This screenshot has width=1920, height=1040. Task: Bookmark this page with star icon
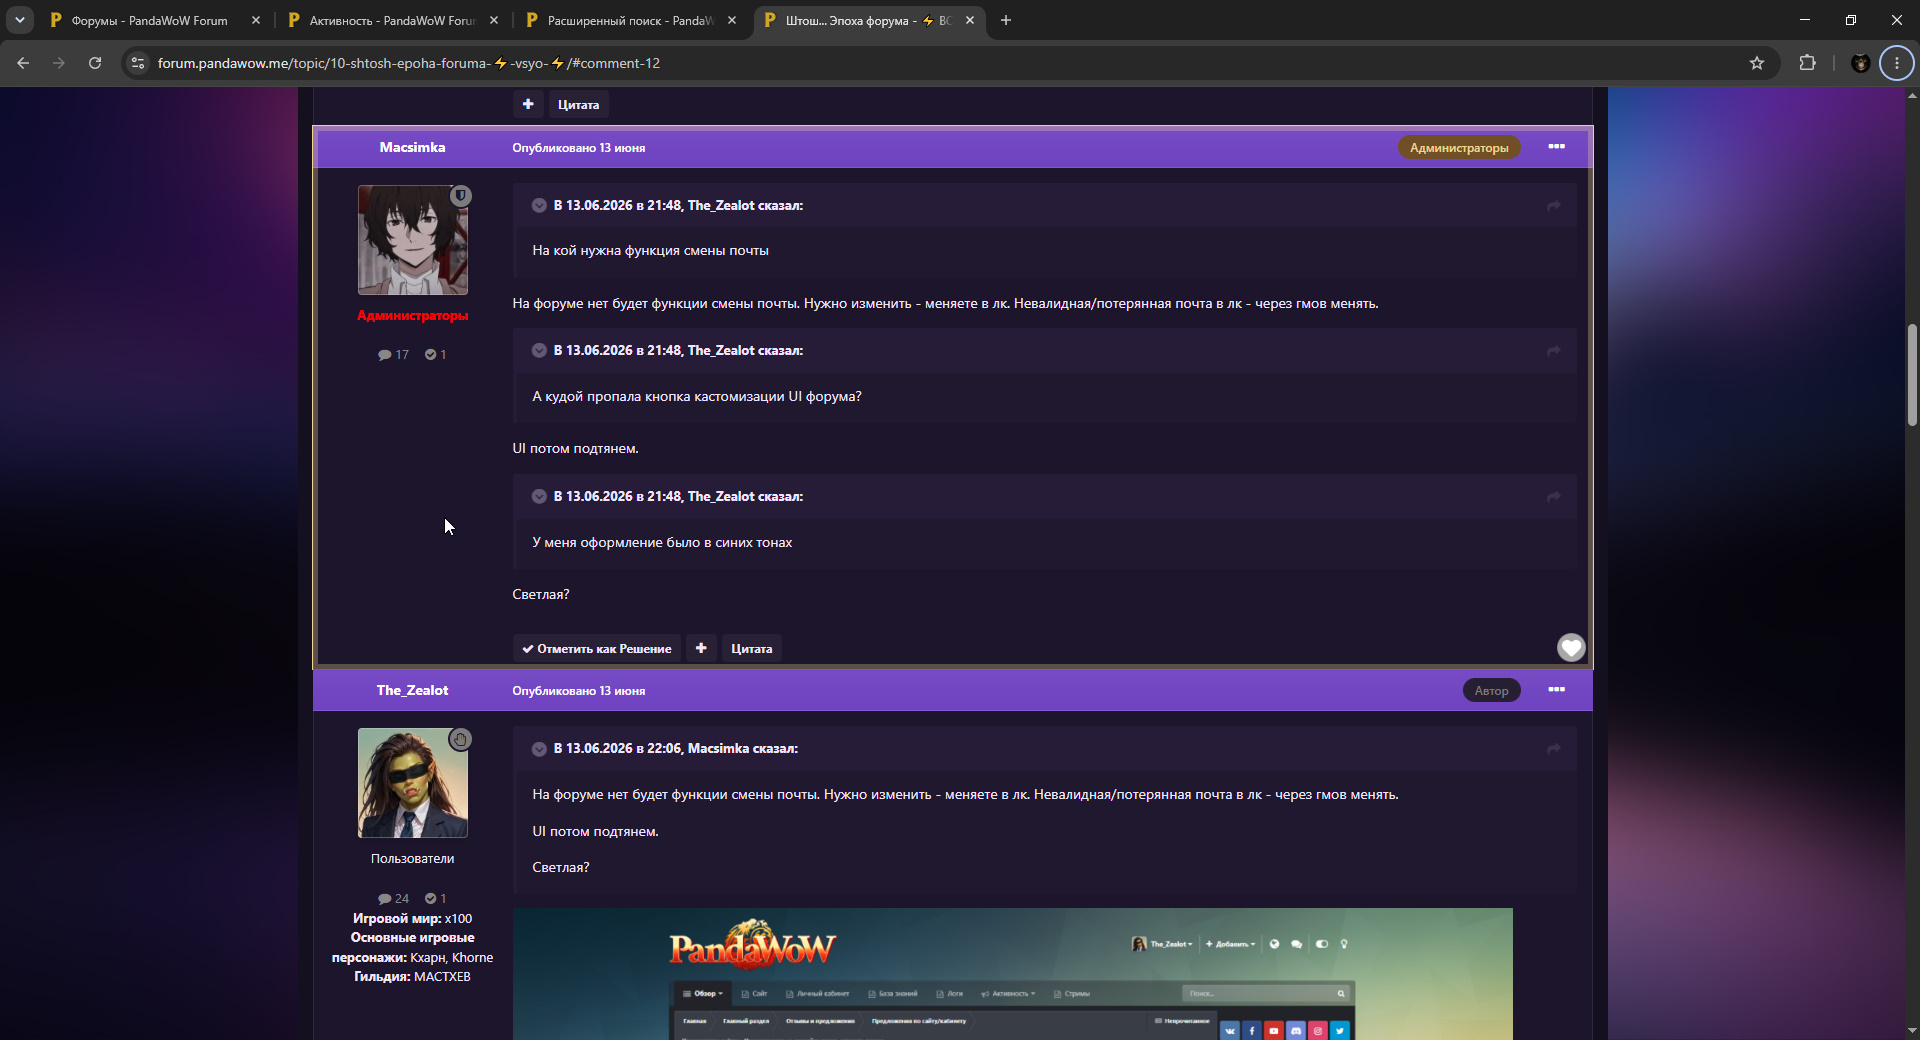[1757, 63]
